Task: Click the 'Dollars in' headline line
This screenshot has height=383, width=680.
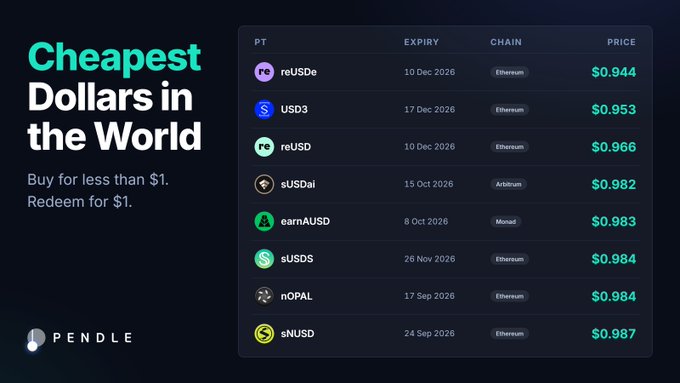Action: (110, 97)
